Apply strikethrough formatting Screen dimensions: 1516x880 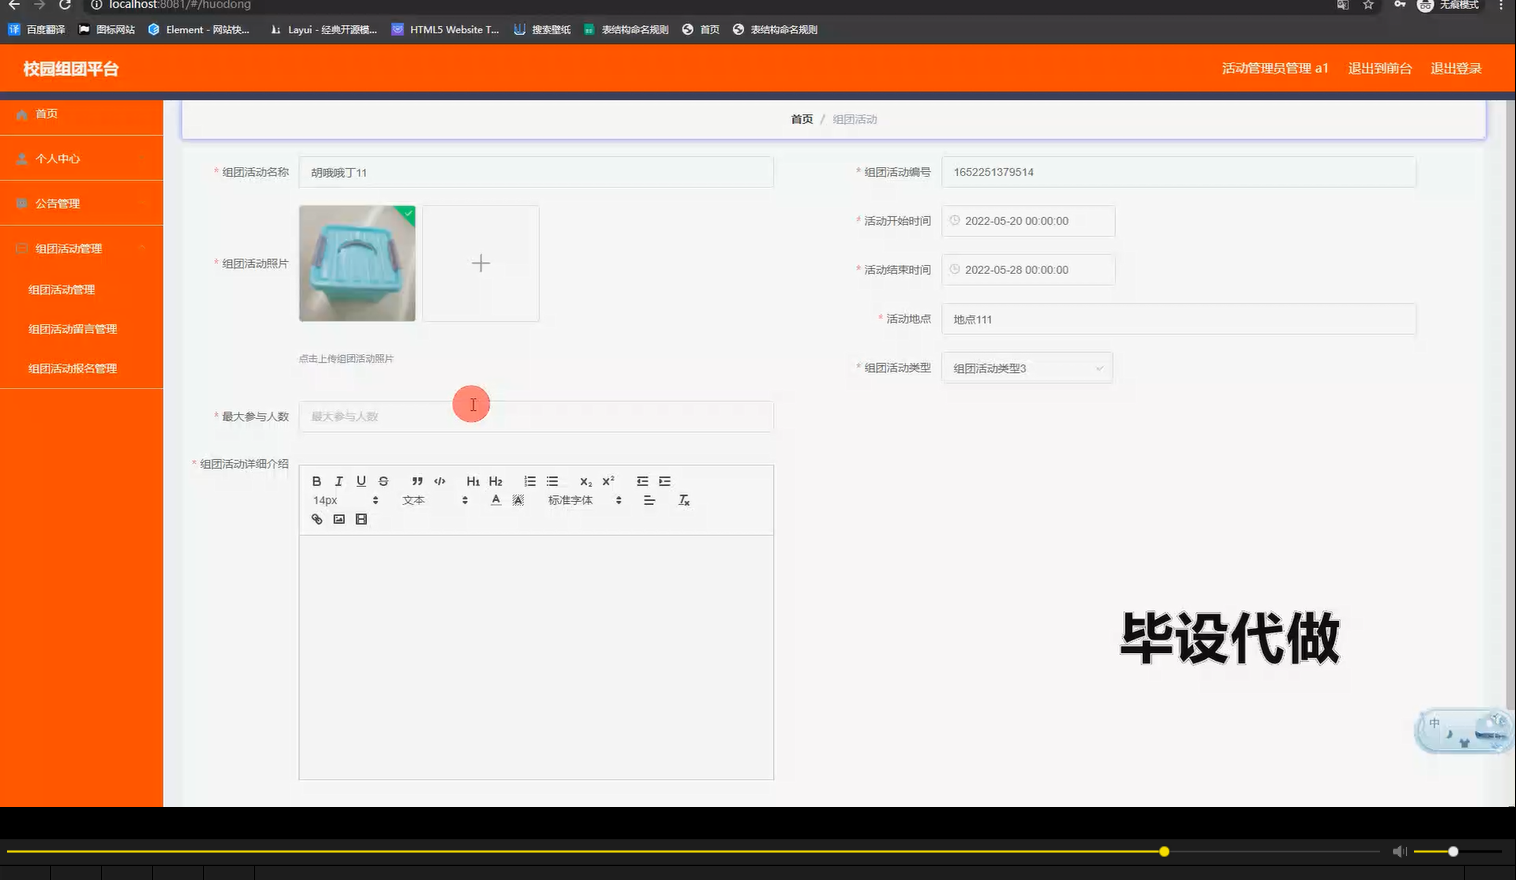pos(383,481)
